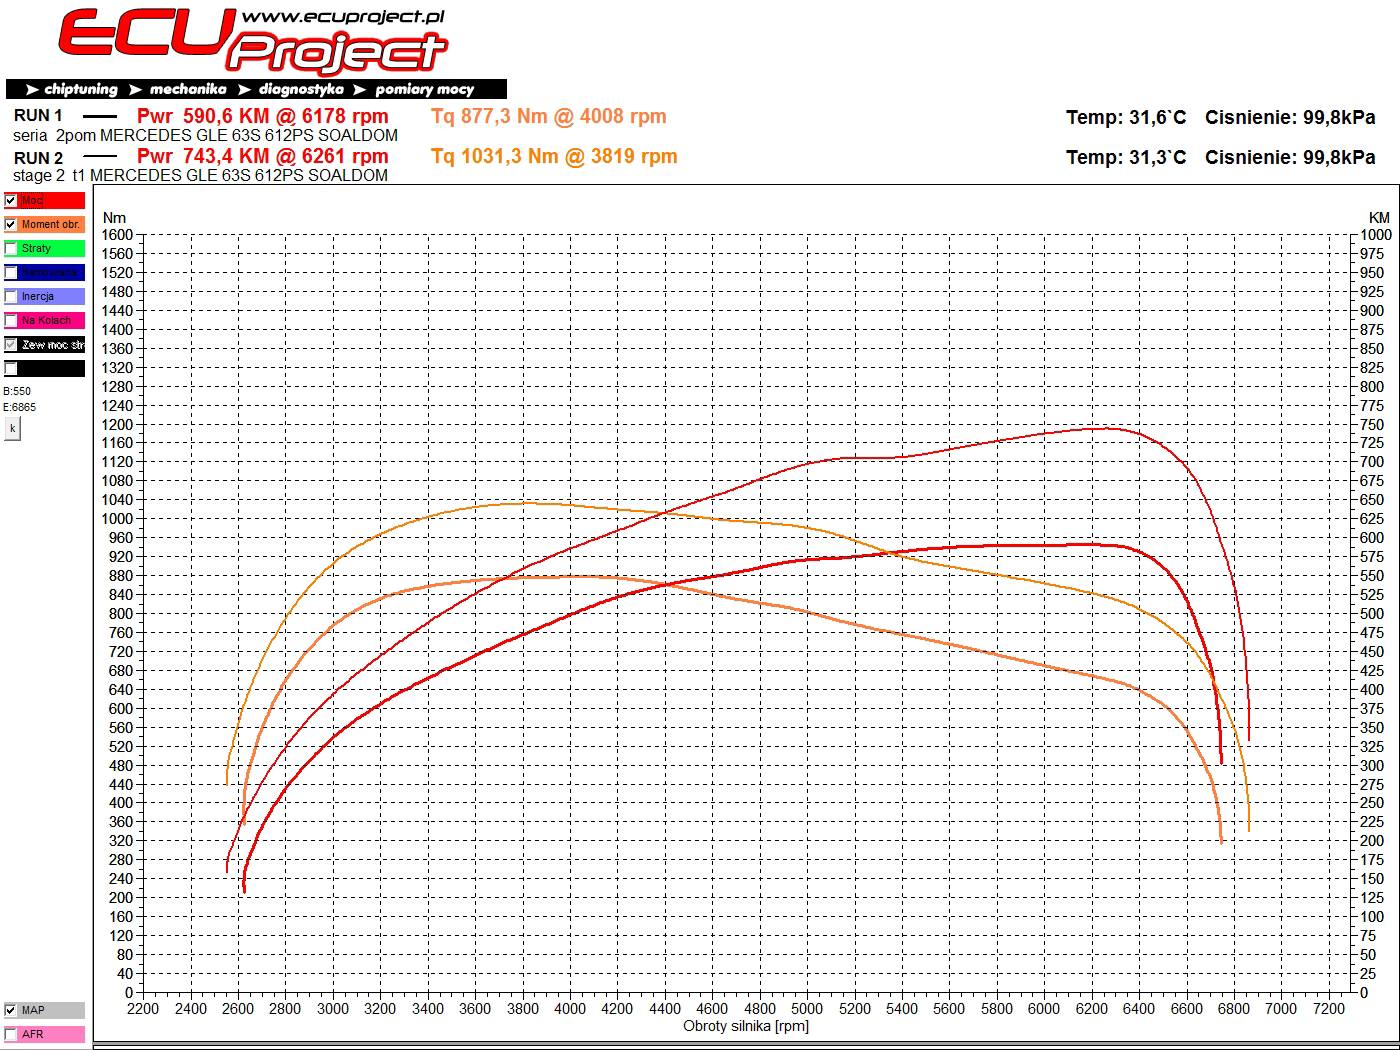
Task: Select the RUN 2 label
Action: click(38, 158)
